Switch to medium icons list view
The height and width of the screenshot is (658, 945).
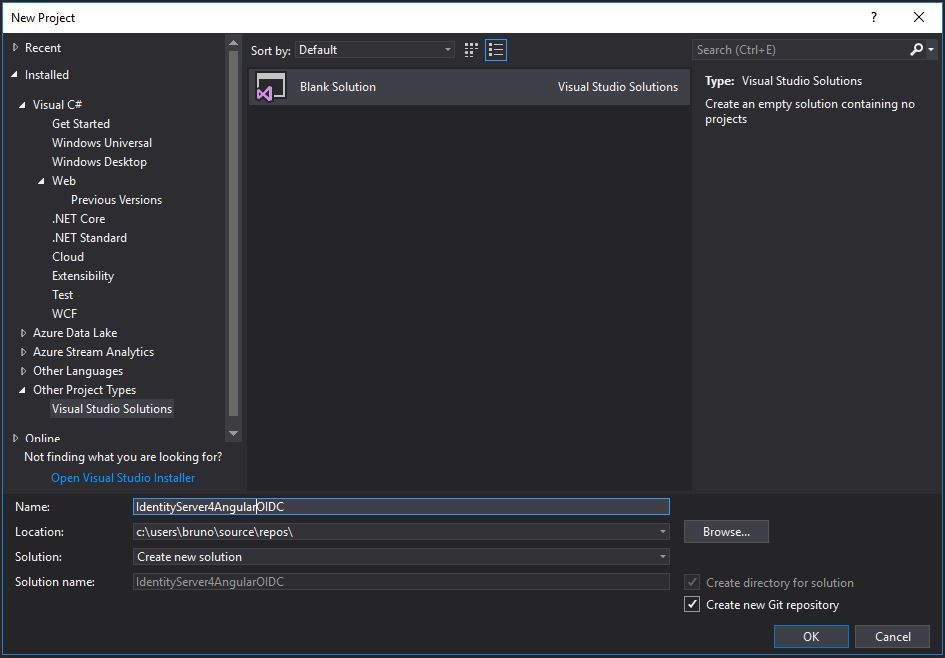pyautogui.click(x=496, y=50)
